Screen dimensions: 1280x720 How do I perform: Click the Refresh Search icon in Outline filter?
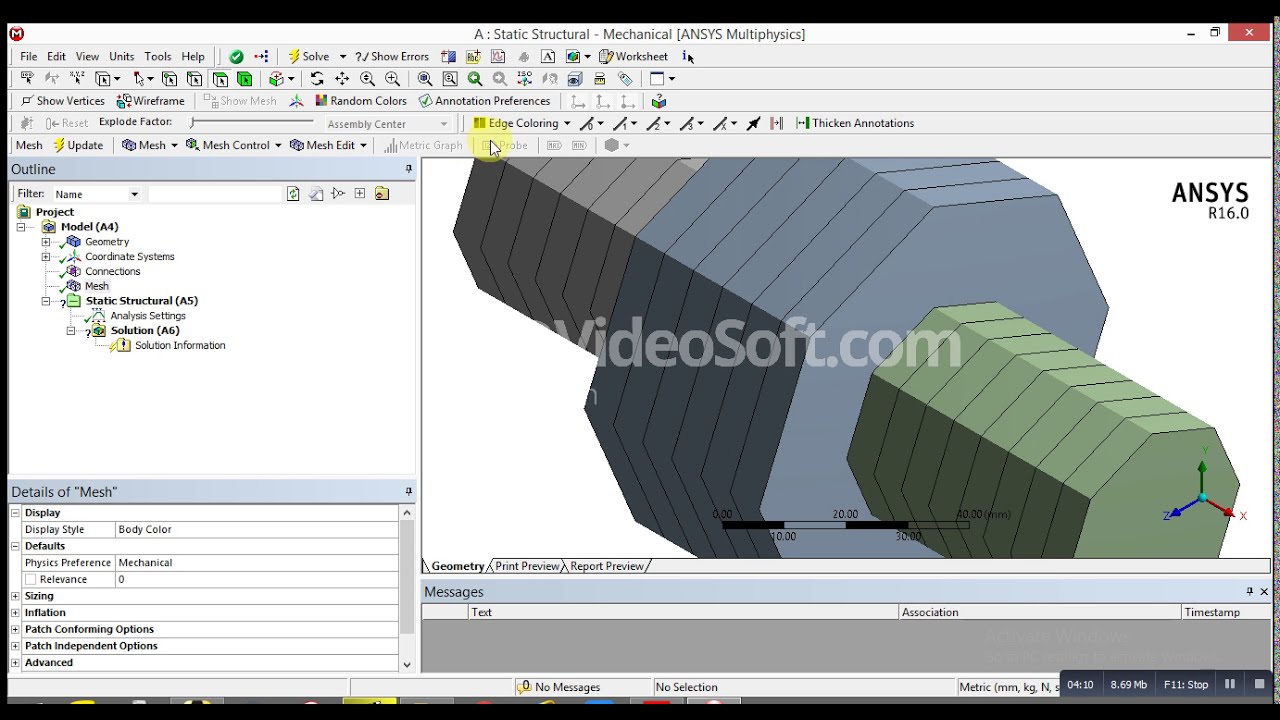pos(293,194)
